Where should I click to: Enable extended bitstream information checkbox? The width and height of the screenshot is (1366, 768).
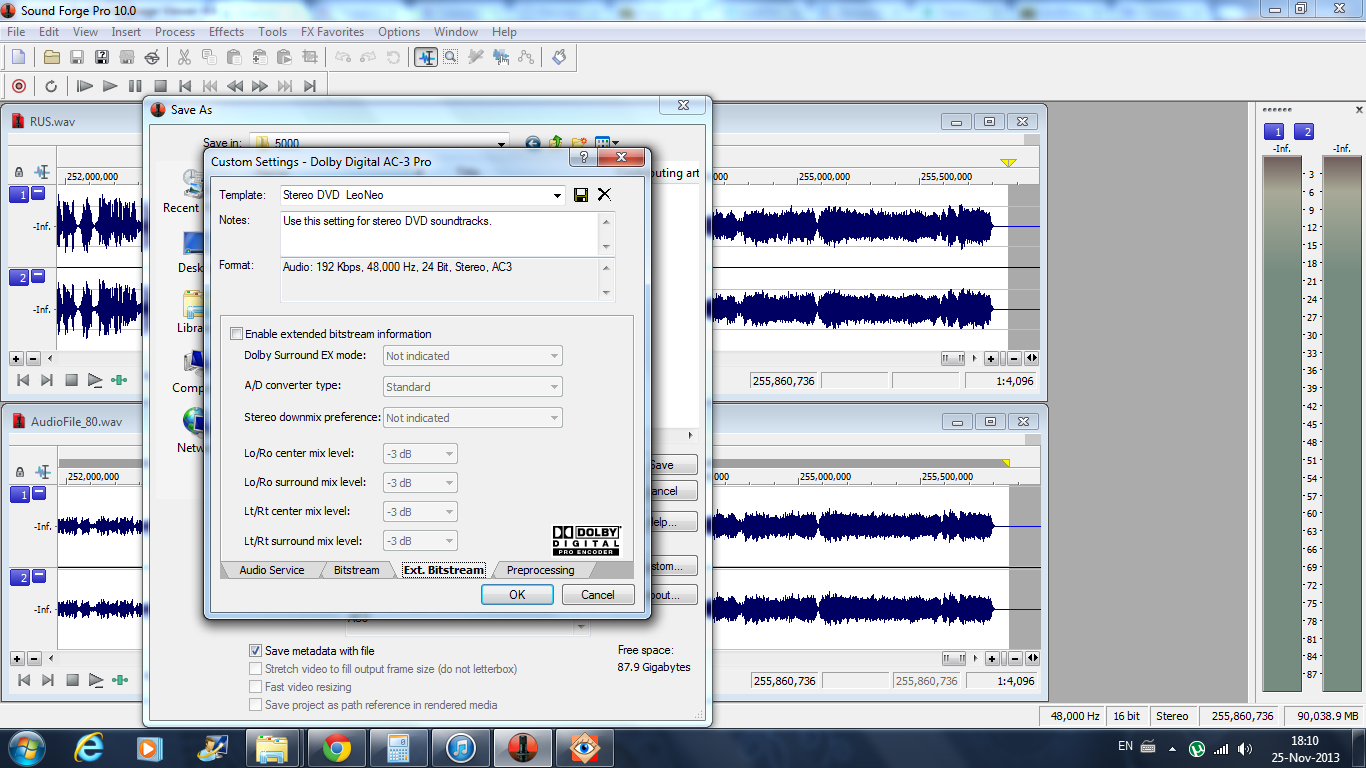[237, 334]
